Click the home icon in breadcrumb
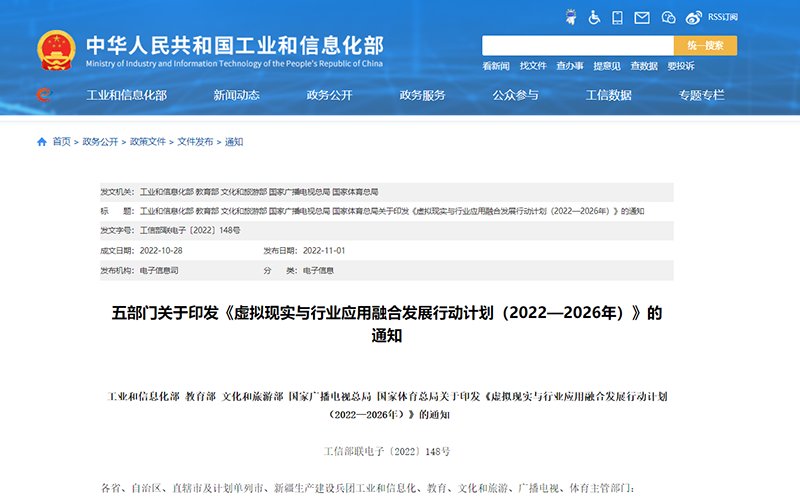Viewport: 800px width, 503px height. [x=42, y=142]
